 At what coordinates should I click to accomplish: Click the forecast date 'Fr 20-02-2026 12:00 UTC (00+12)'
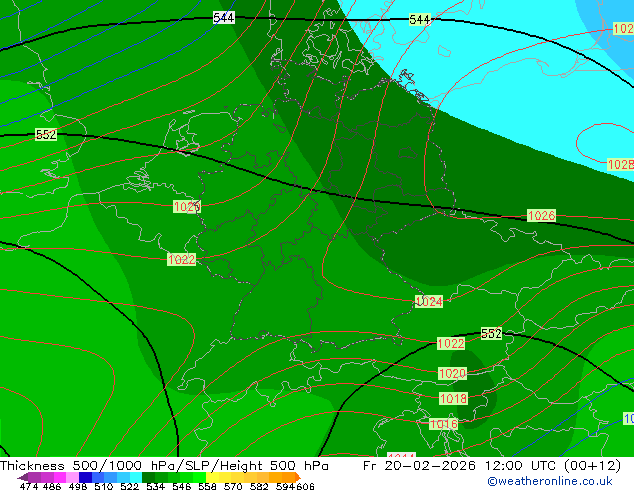(x=492, y=466)
